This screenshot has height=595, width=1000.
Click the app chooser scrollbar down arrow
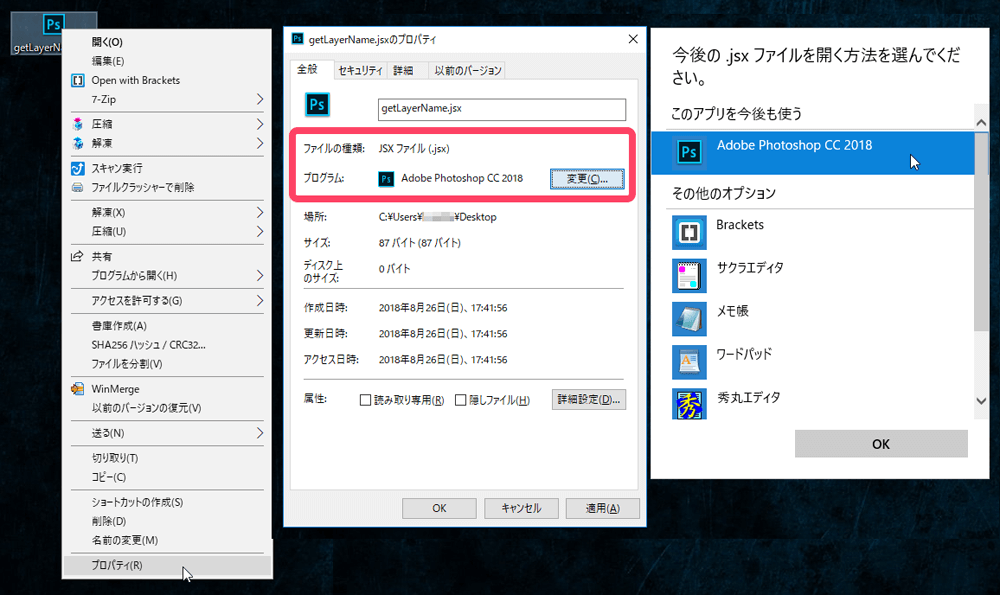(x=981, y=401)
